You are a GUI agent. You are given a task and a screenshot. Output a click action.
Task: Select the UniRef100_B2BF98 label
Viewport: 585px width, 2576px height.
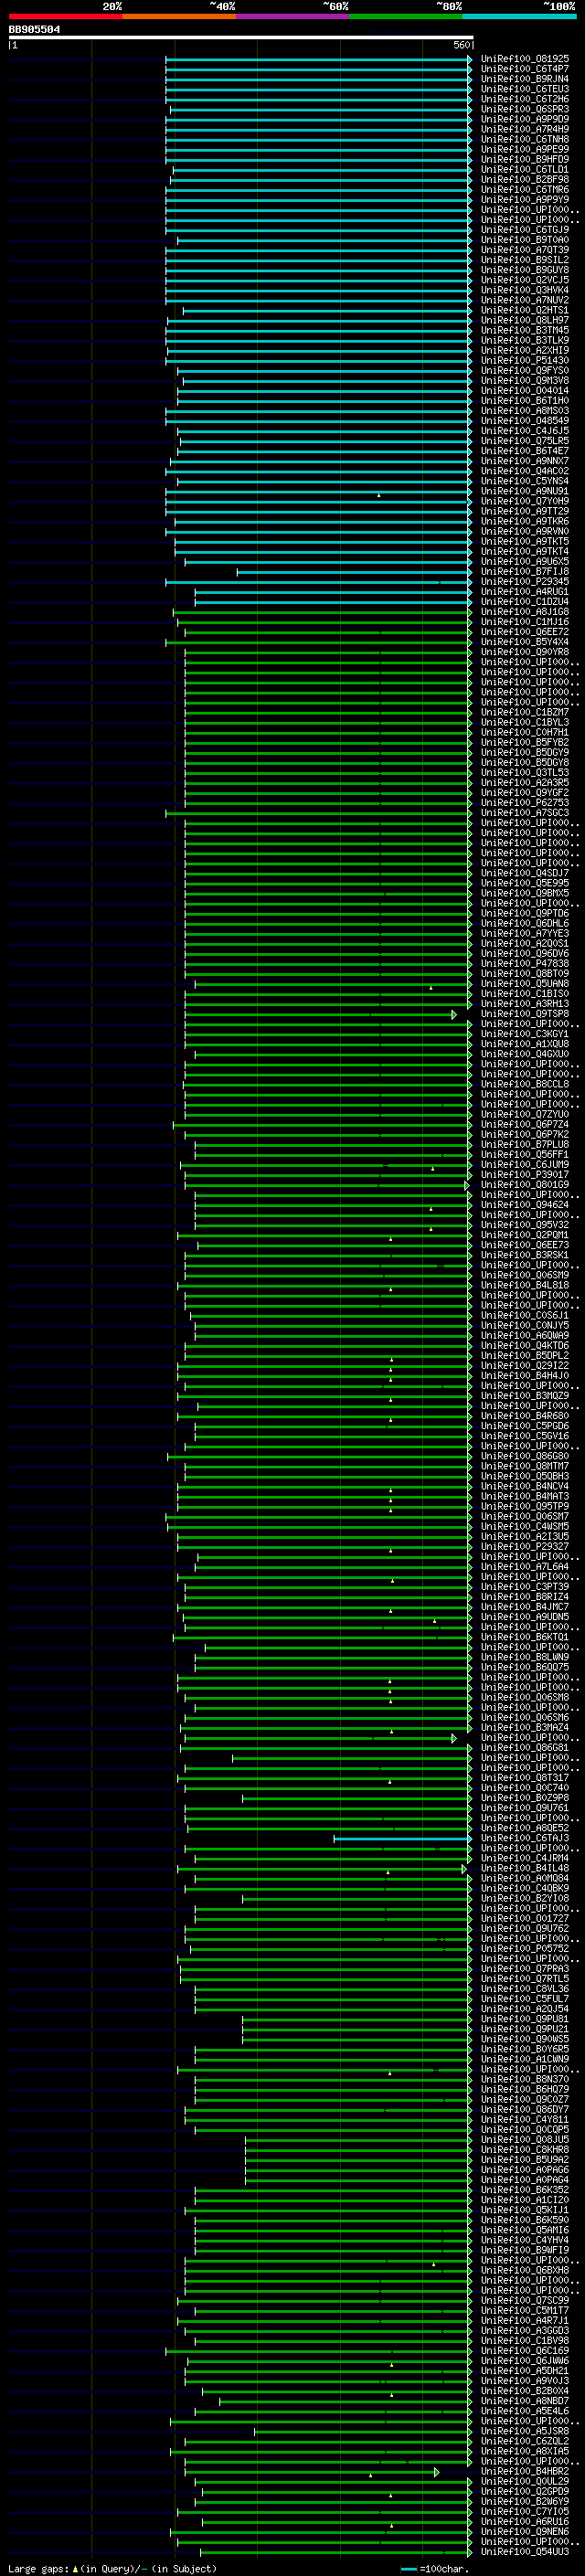(525, 179)
